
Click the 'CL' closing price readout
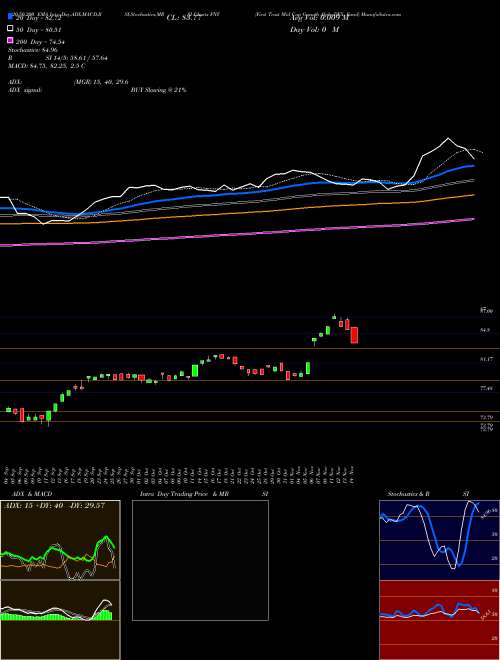(185, 18)
